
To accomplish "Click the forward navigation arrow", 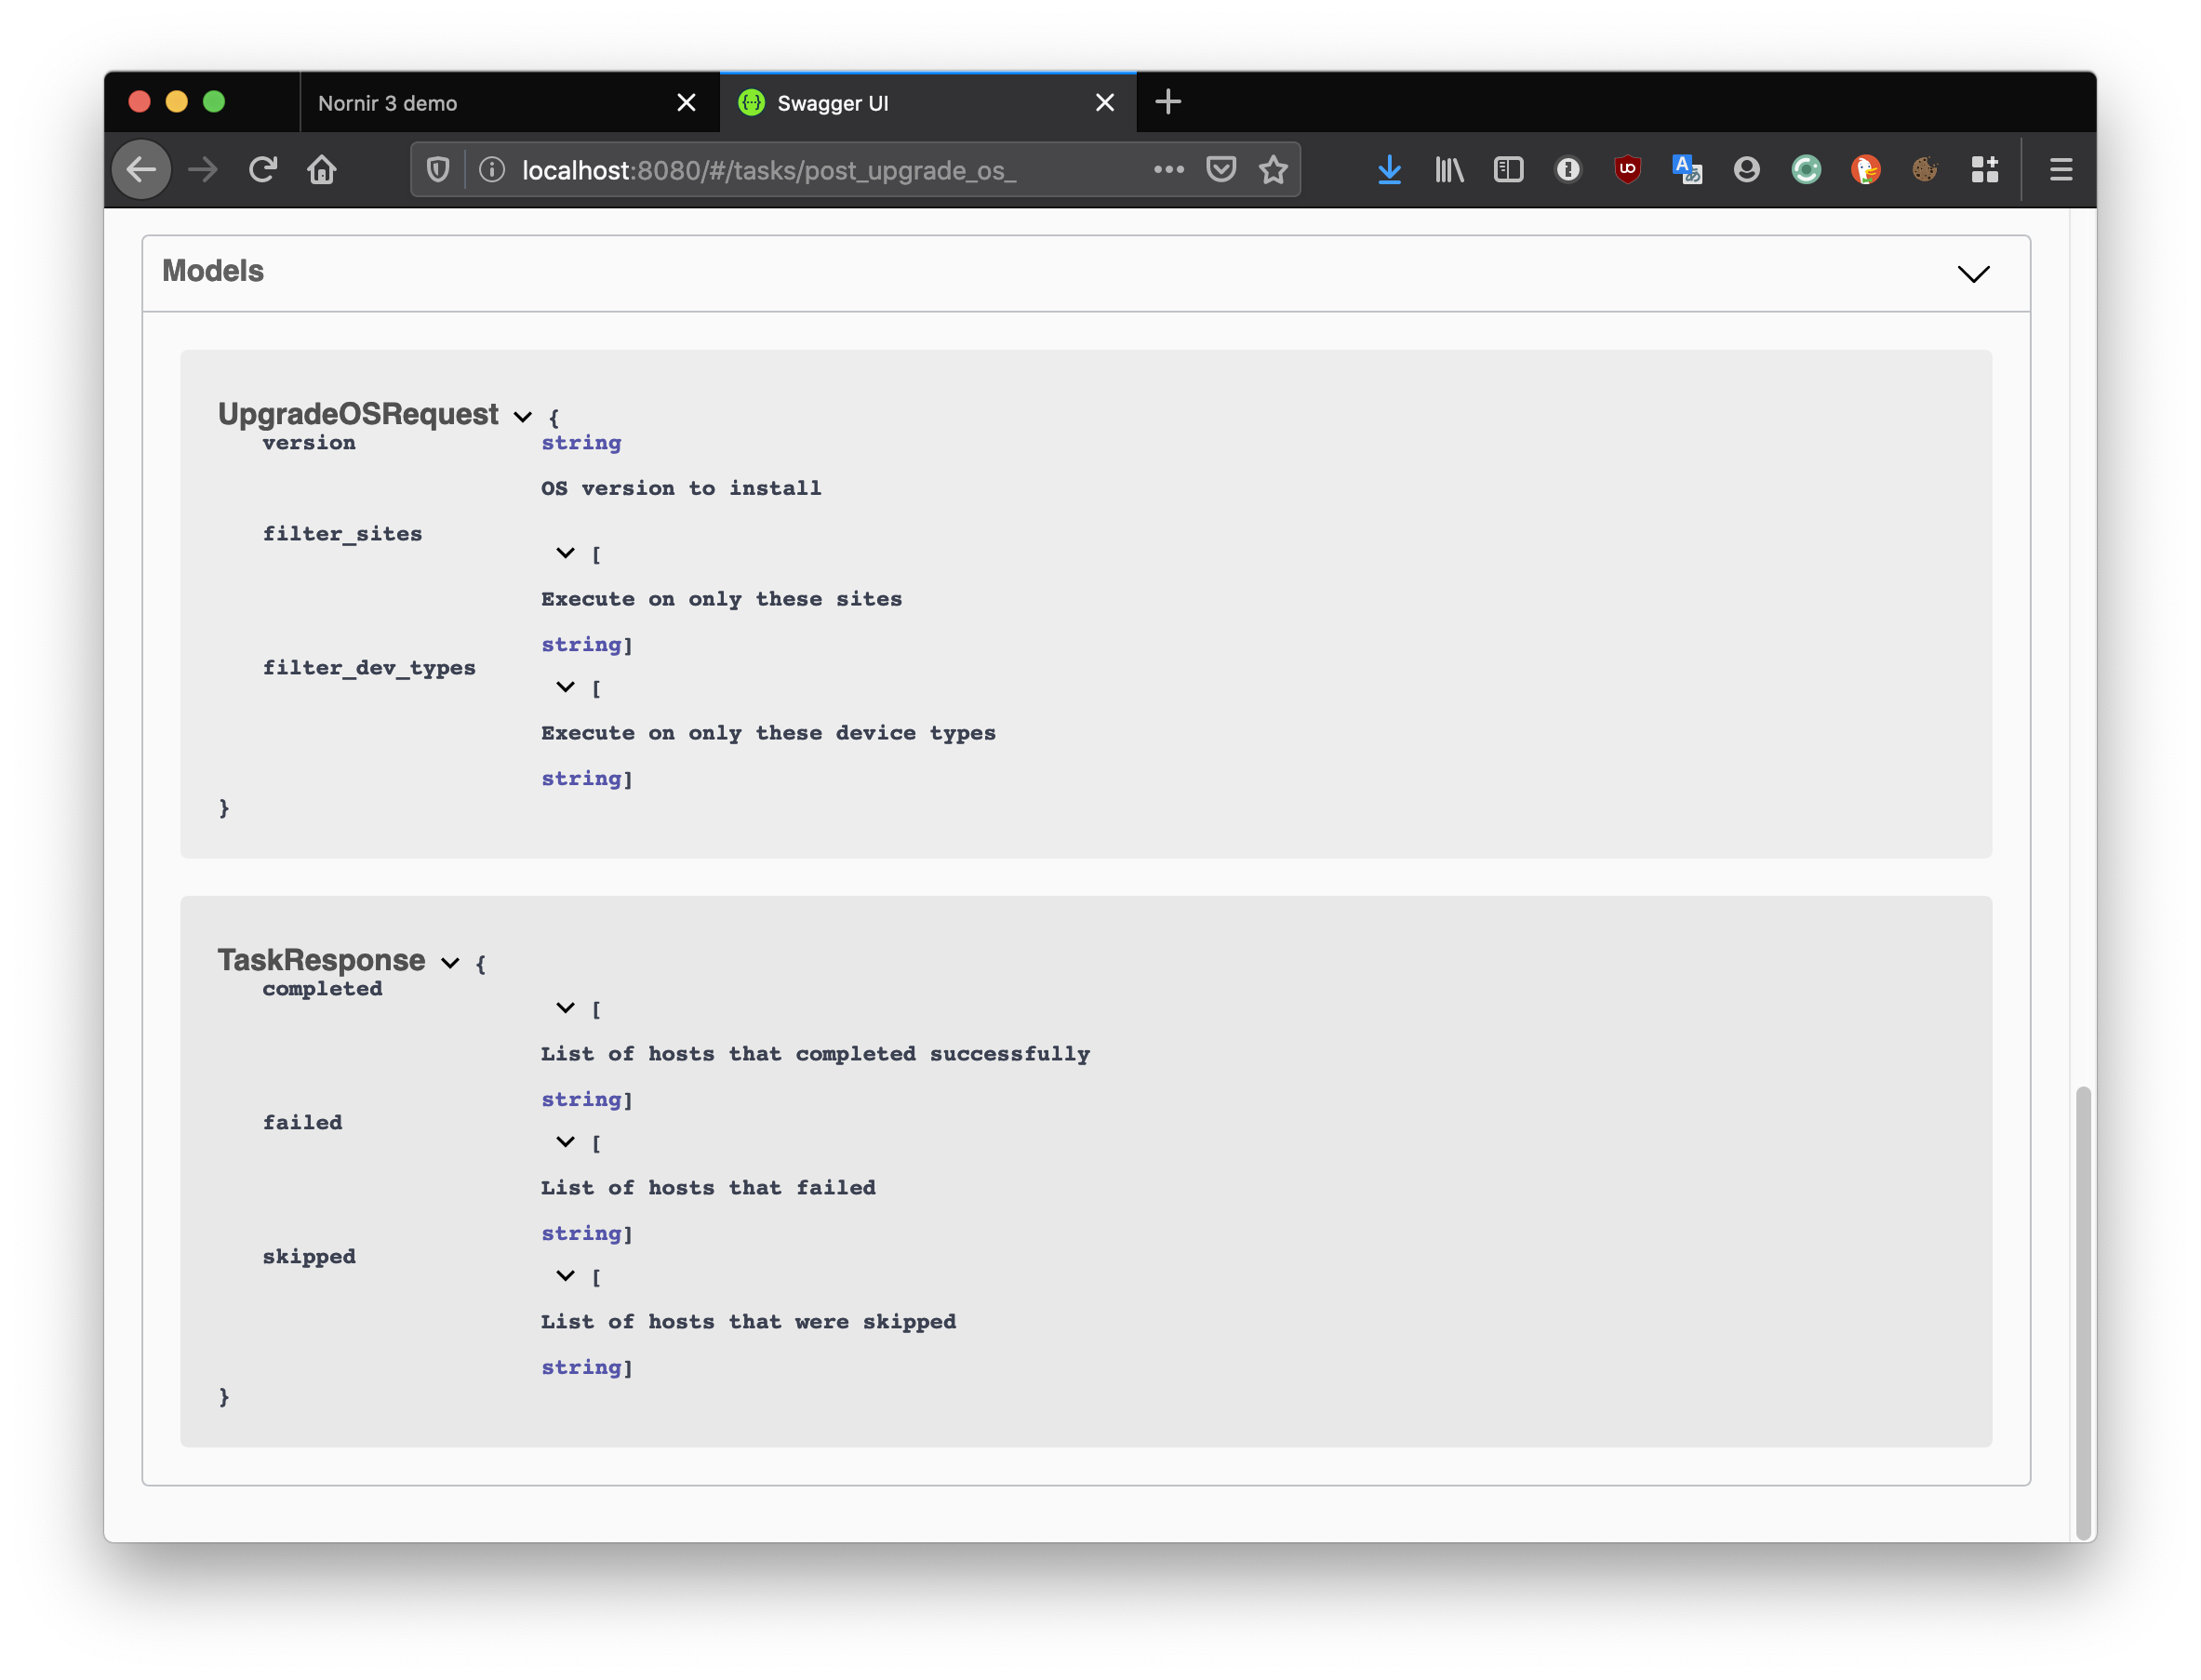I will point(203,170).
